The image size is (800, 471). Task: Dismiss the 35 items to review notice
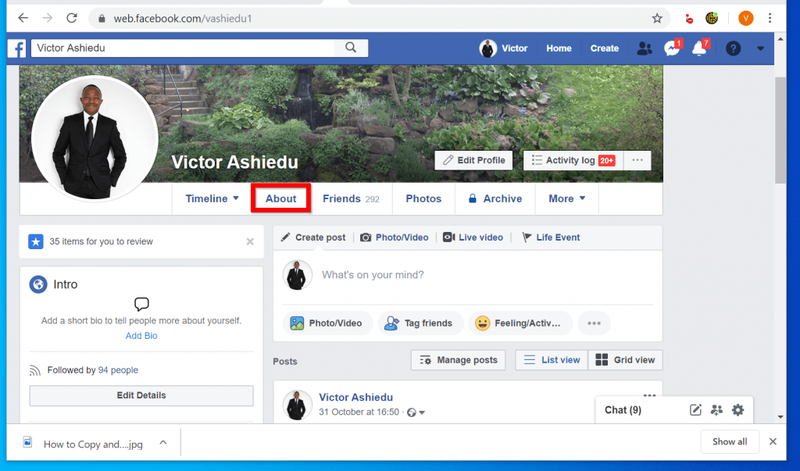250,241
